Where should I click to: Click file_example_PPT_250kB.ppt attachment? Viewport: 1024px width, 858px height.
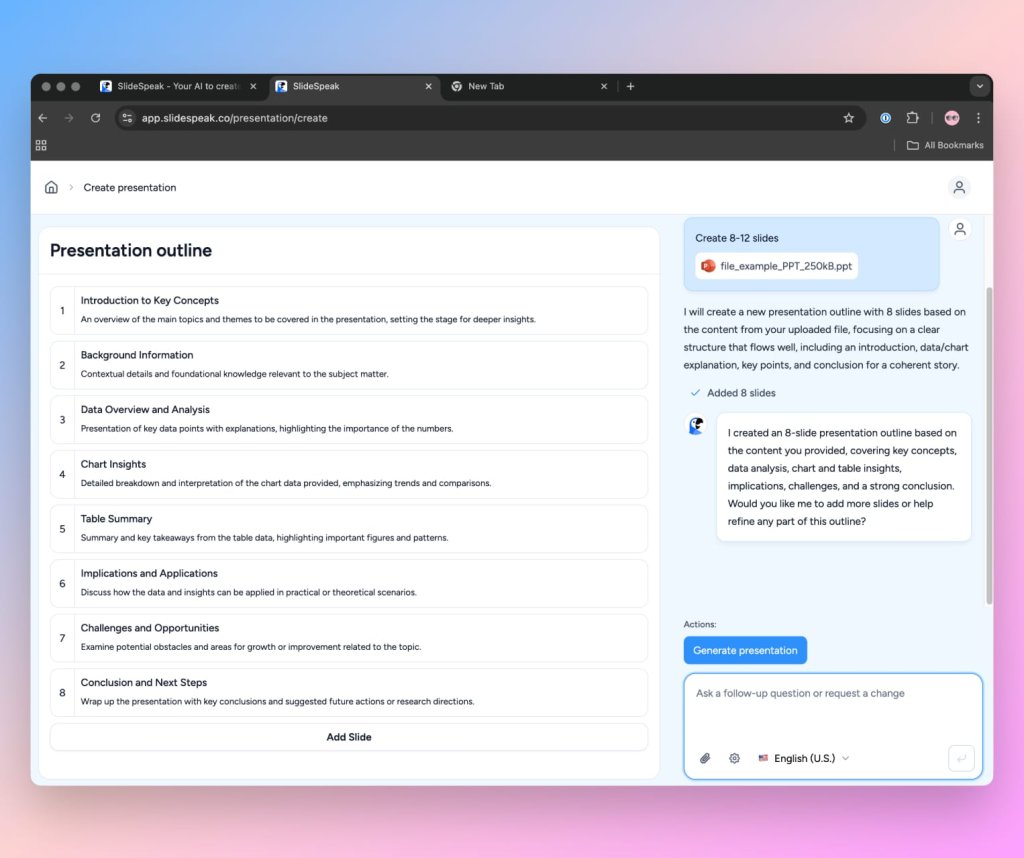pos(776,266)
